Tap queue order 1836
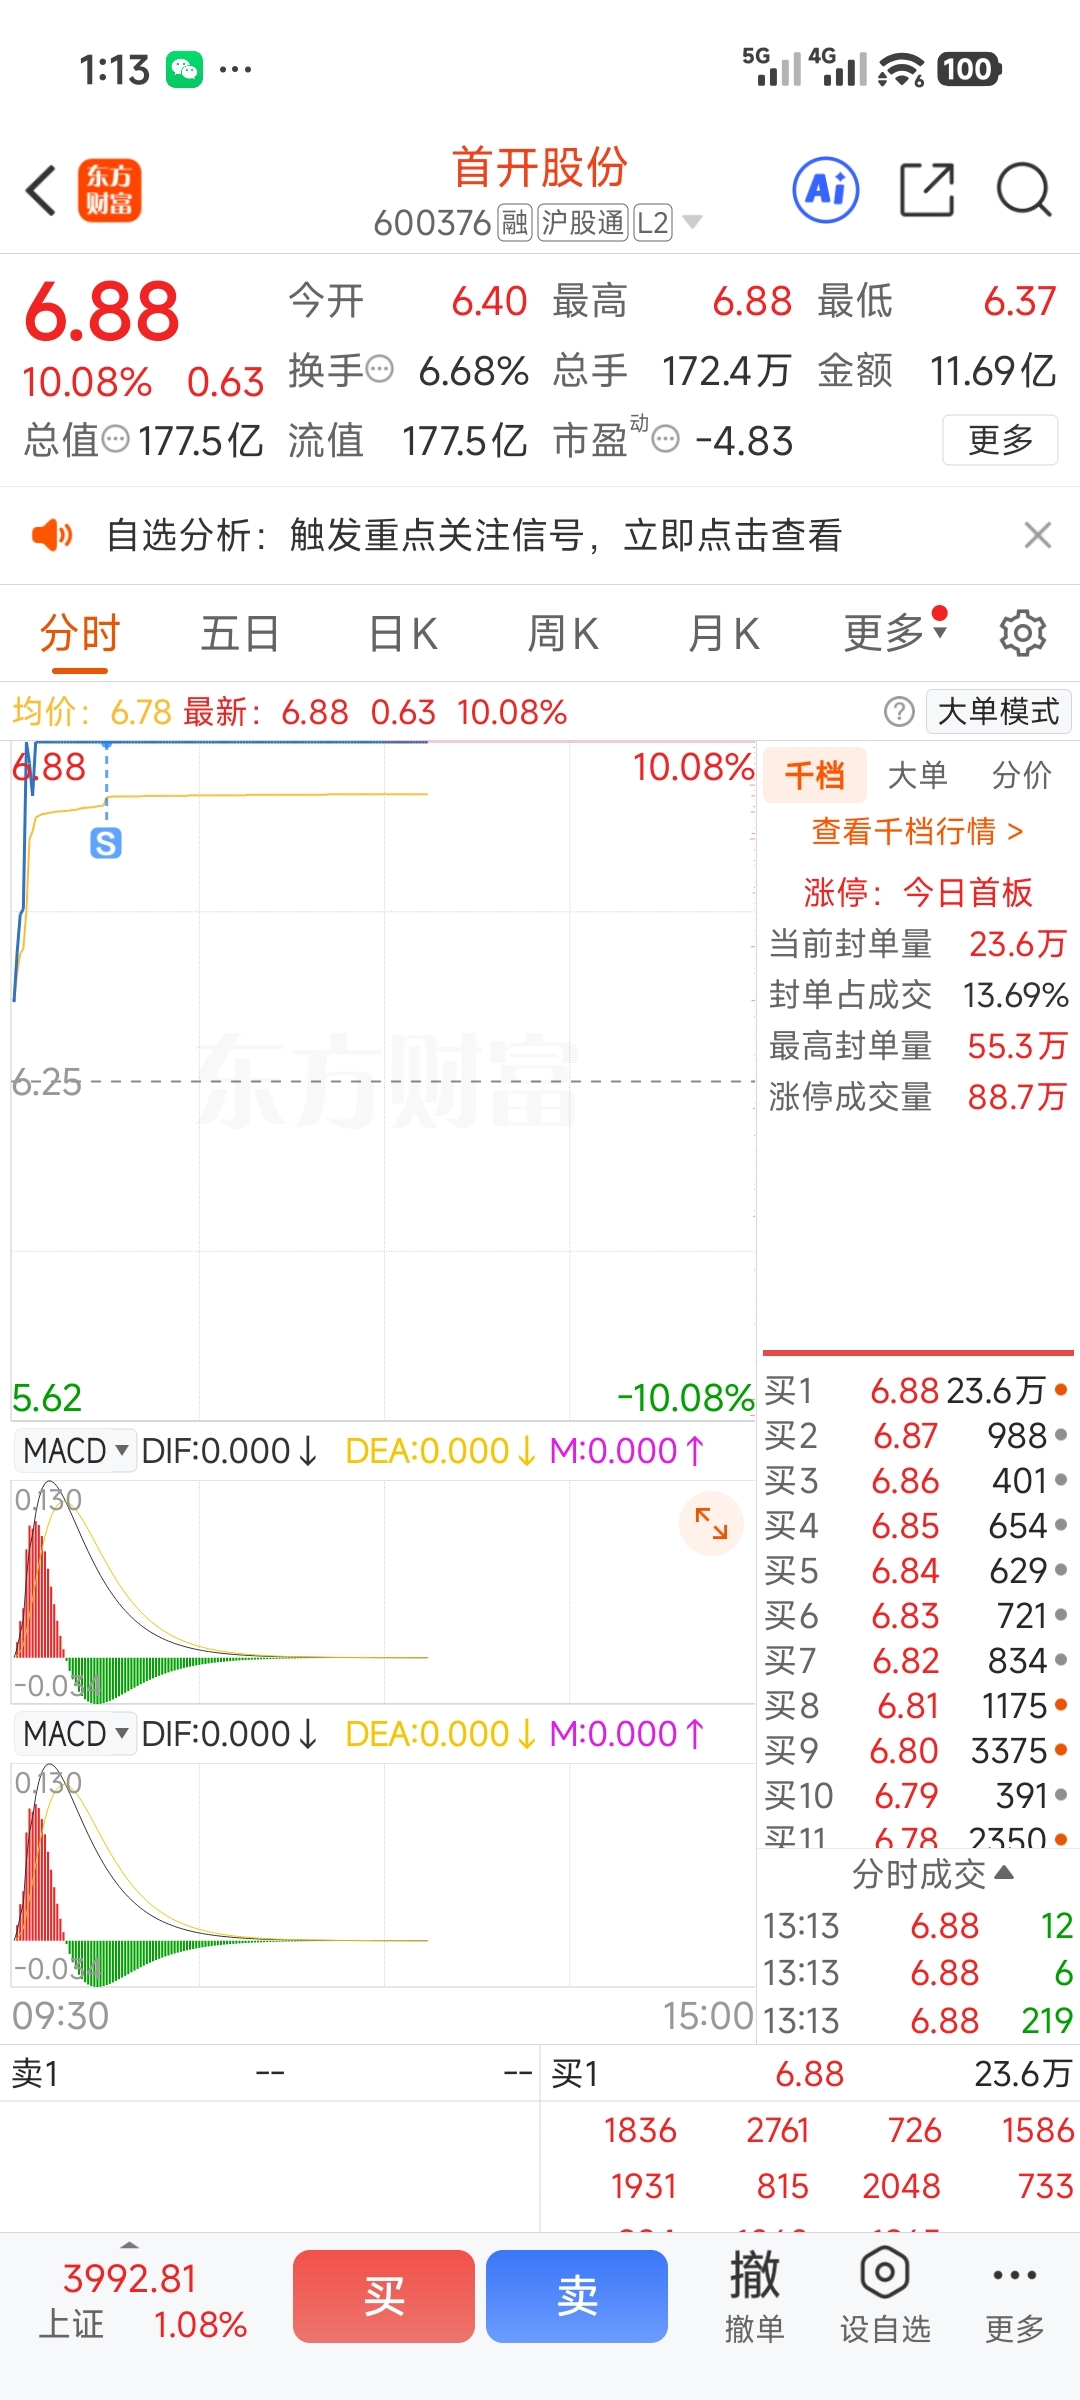 640,2130
